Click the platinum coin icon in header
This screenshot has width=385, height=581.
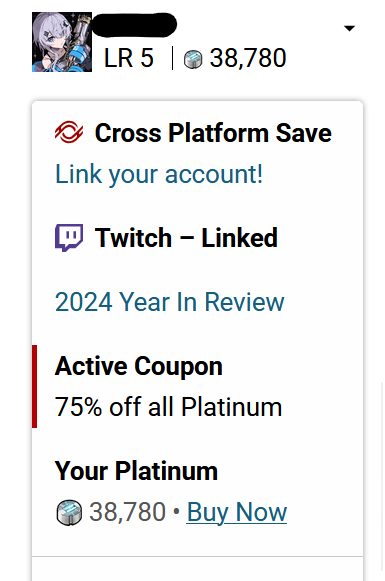click(x=193, y=59)
